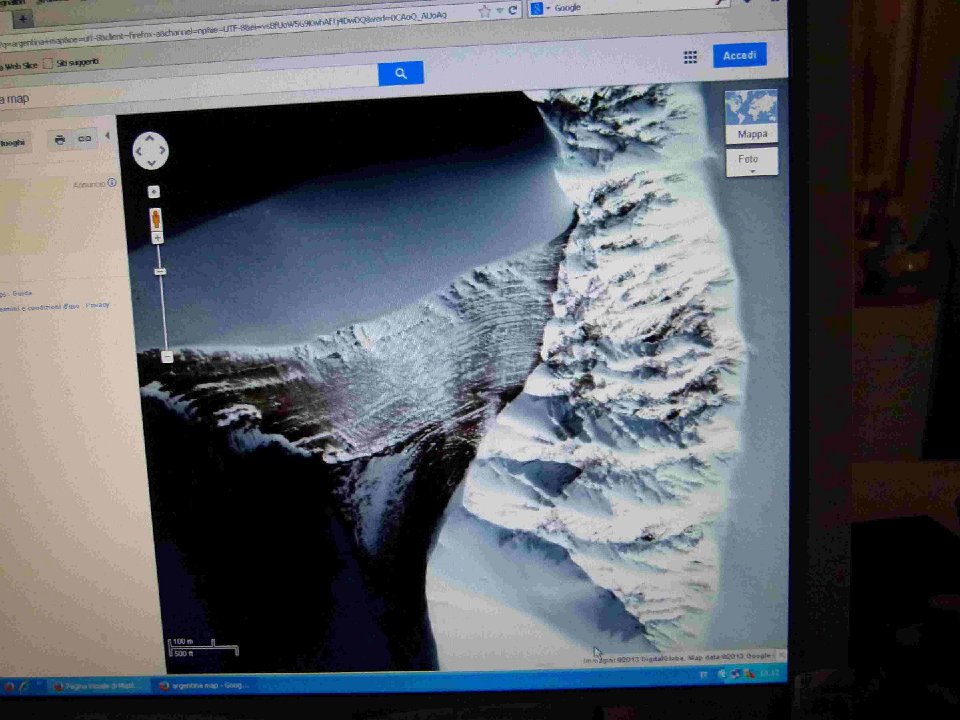Image resolution: width=960 pixels, height=720 pixels.
Task: Zoom out with the minus button
Action: coord(167,356)
